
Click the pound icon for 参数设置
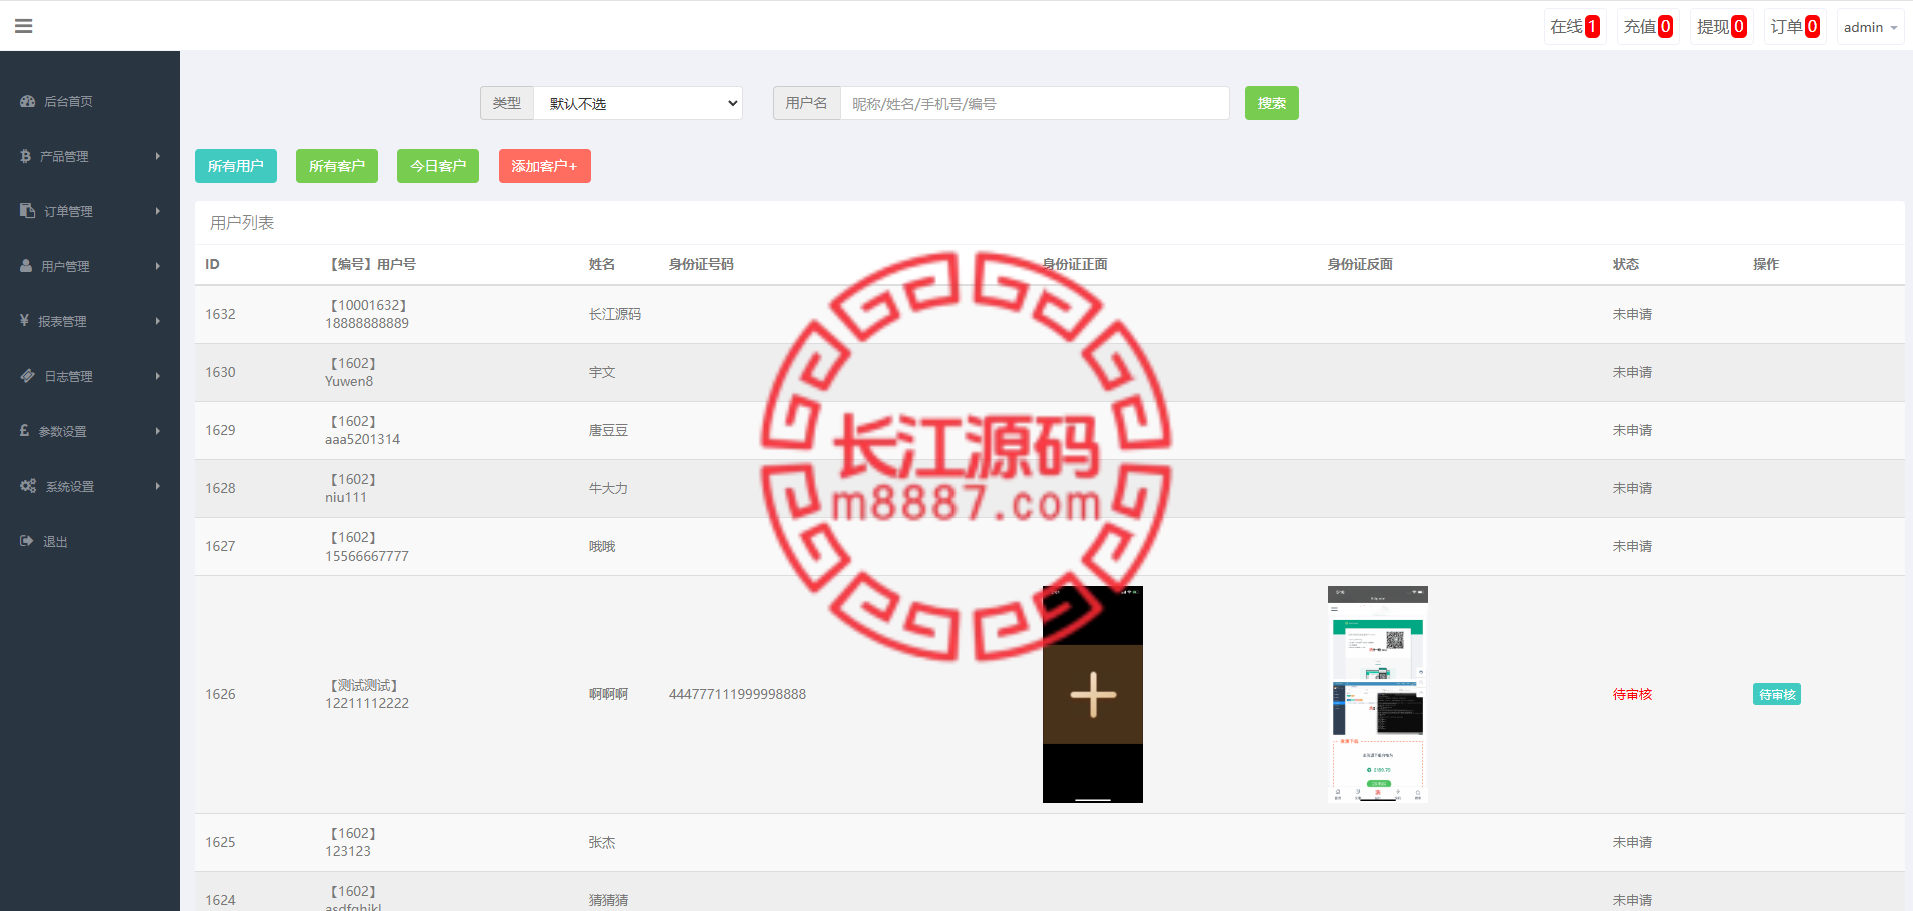(x=24, y=431)
